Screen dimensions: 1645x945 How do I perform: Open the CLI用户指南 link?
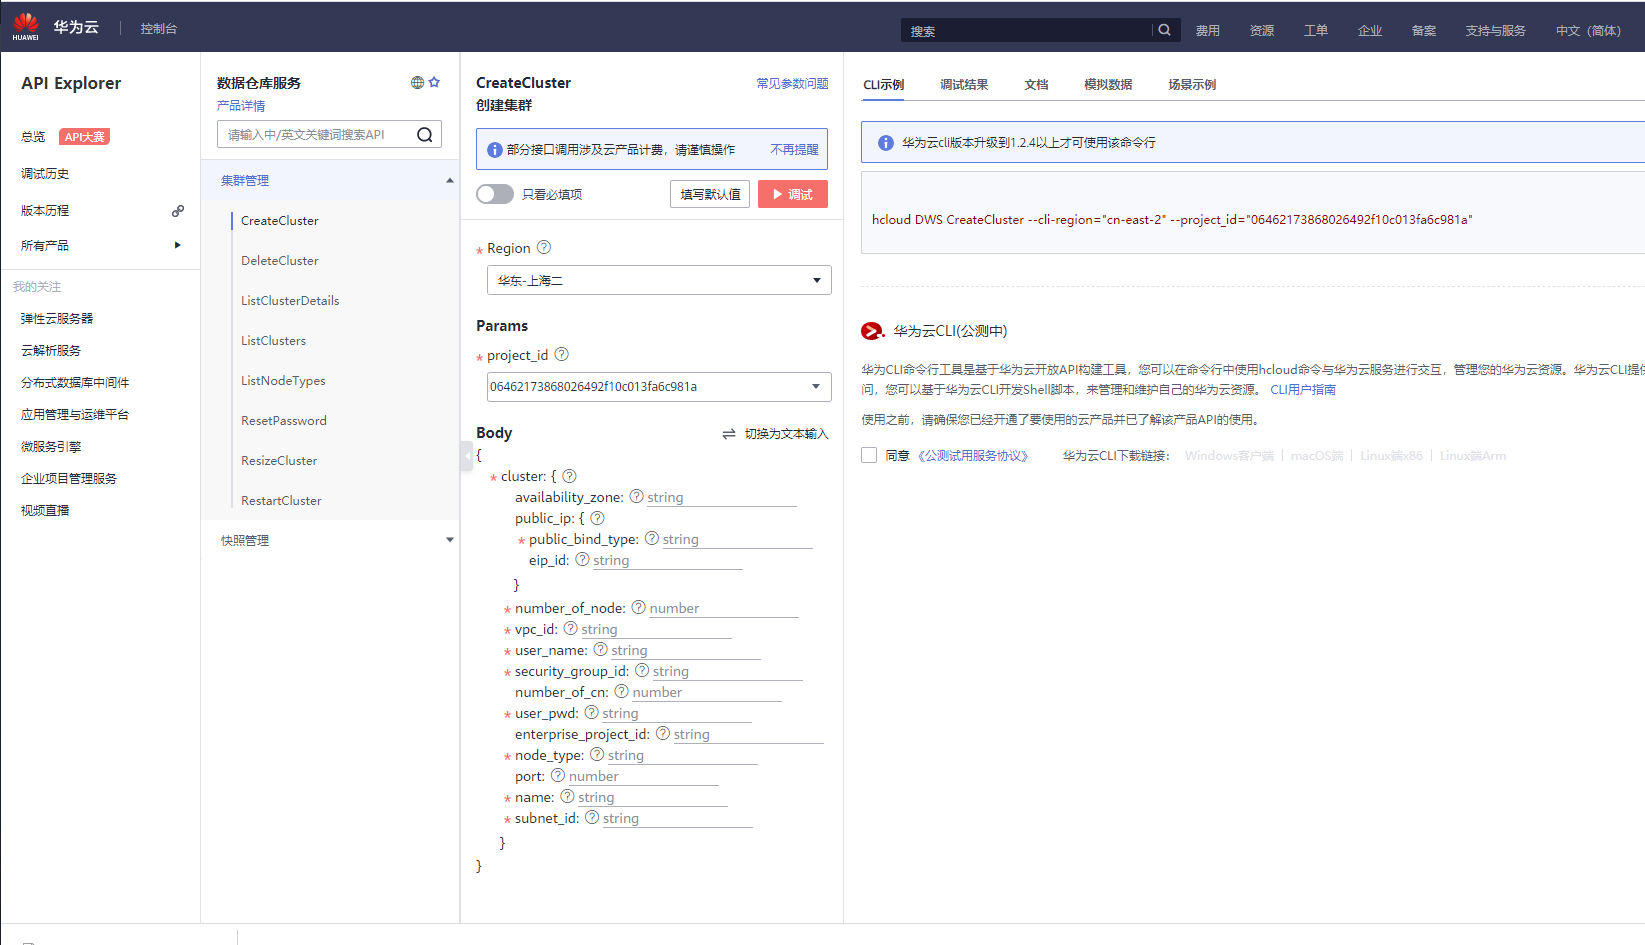[1303, 390]
